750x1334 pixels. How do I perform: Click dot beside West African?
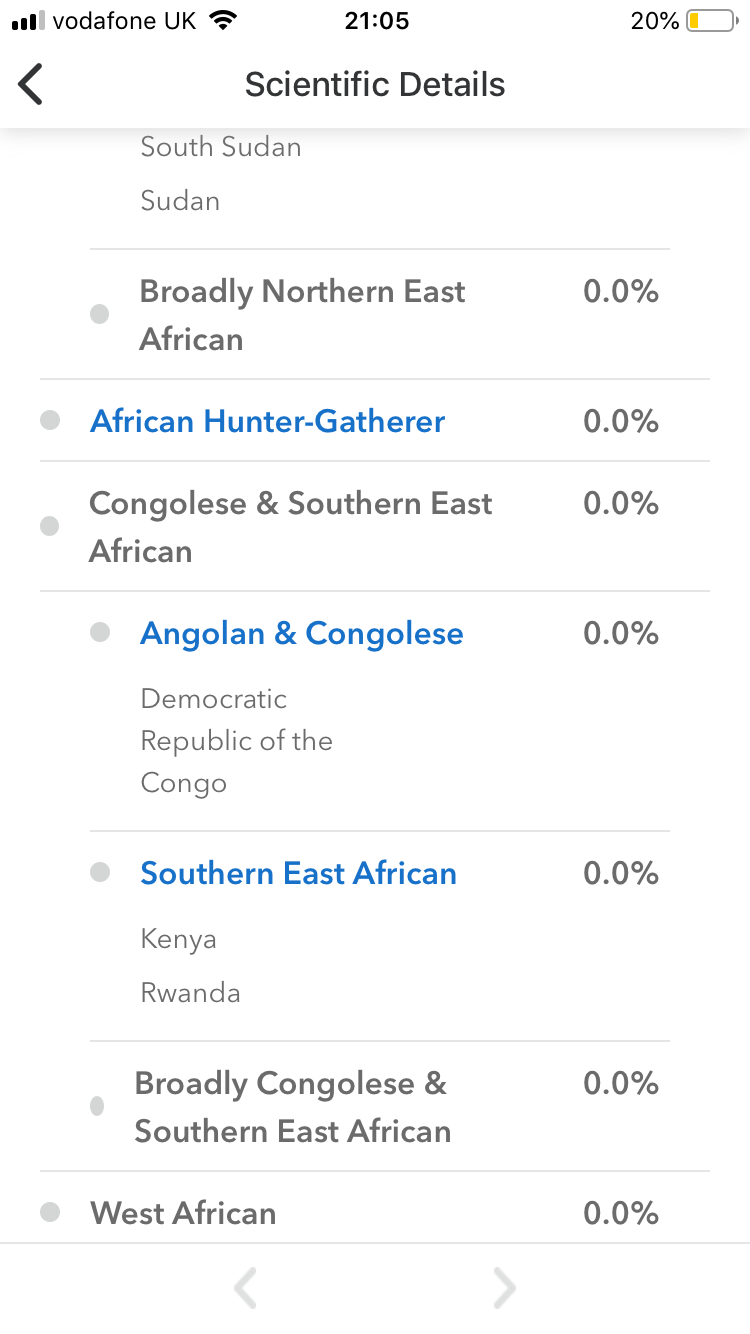tap(50, 1213)
